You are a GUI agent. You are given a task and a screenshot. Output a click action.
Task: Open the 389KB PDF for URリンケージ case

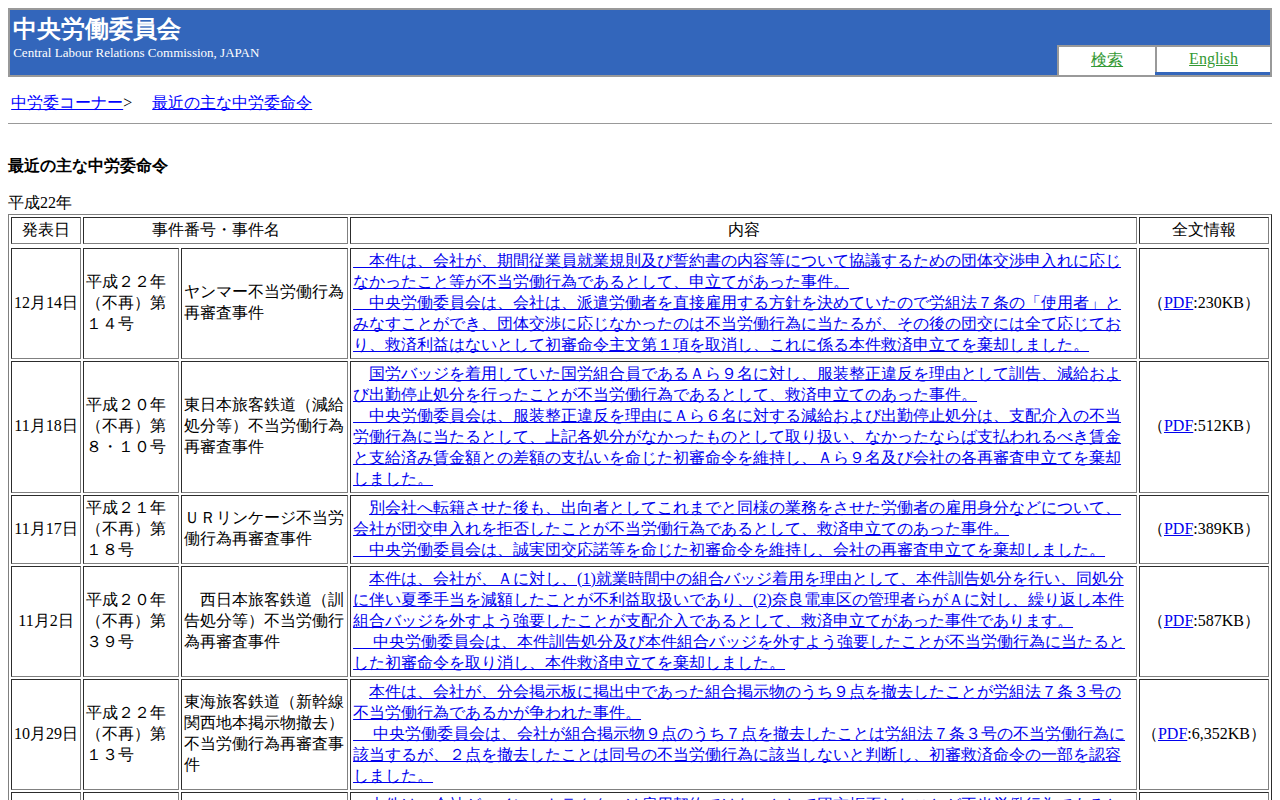click(1178, 529)
